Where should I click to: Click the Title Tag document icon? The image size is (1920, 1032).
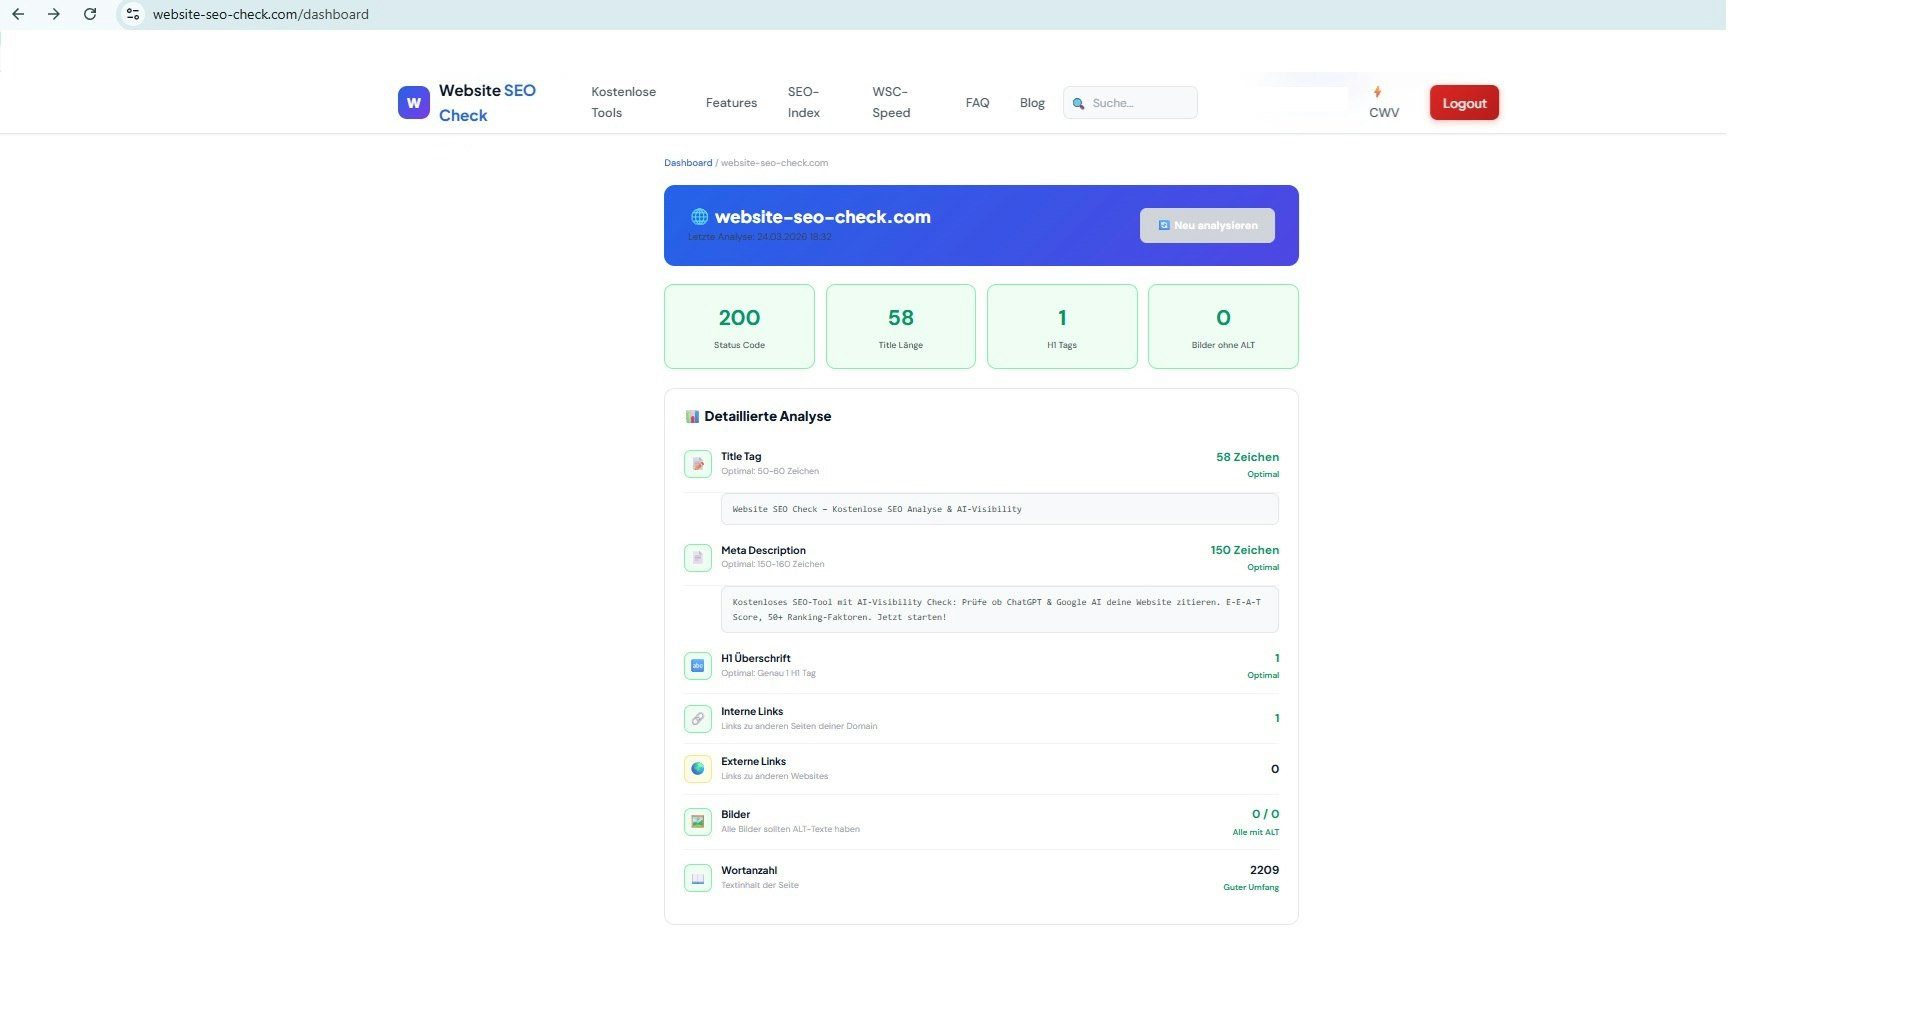[x=697, y=463]
